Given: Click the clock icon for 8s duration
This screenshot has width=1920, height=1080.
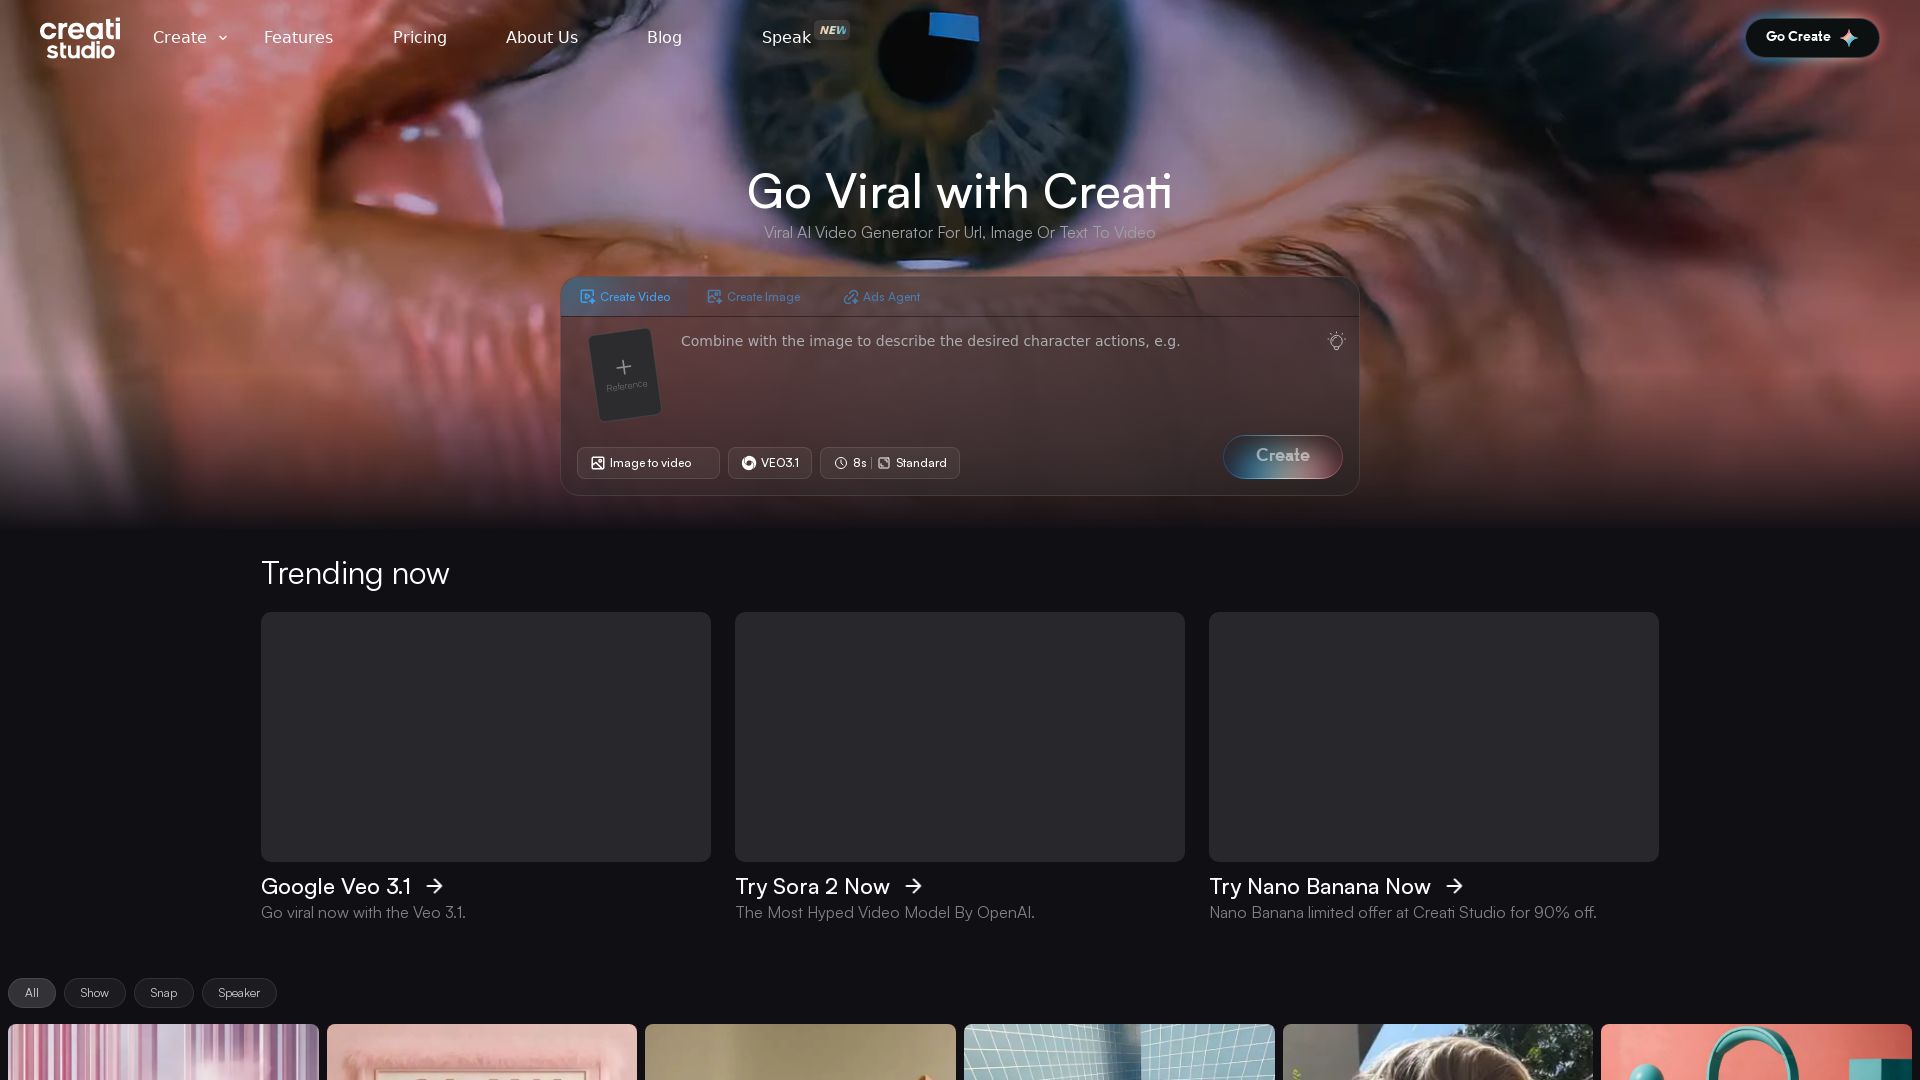Looking at the screenshot, I should [x=841, y=463].
